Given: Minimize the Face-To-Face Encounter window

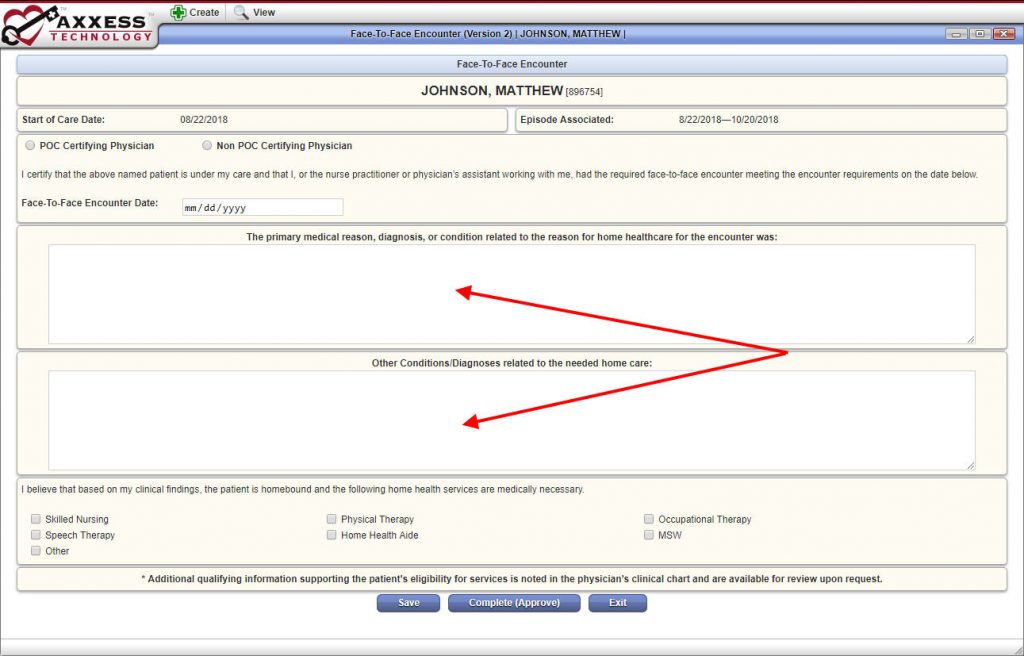Looking at the screenshot, I should (x=956, y=34).
